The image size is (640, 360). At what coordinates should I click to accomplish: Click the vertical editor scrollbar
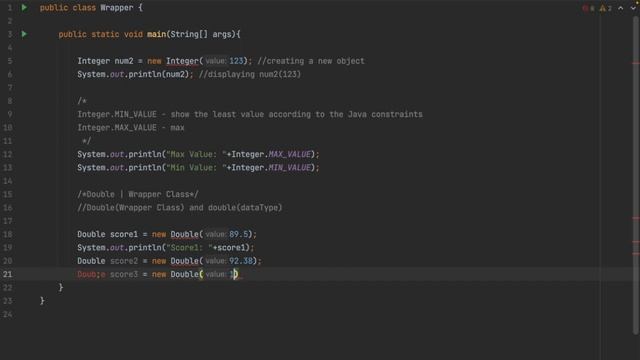click(636, 176)
